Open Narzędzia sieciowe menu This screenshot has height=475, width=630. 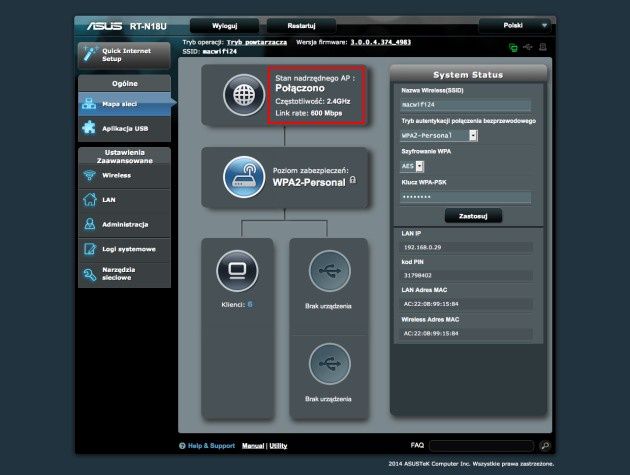(125, 274)
